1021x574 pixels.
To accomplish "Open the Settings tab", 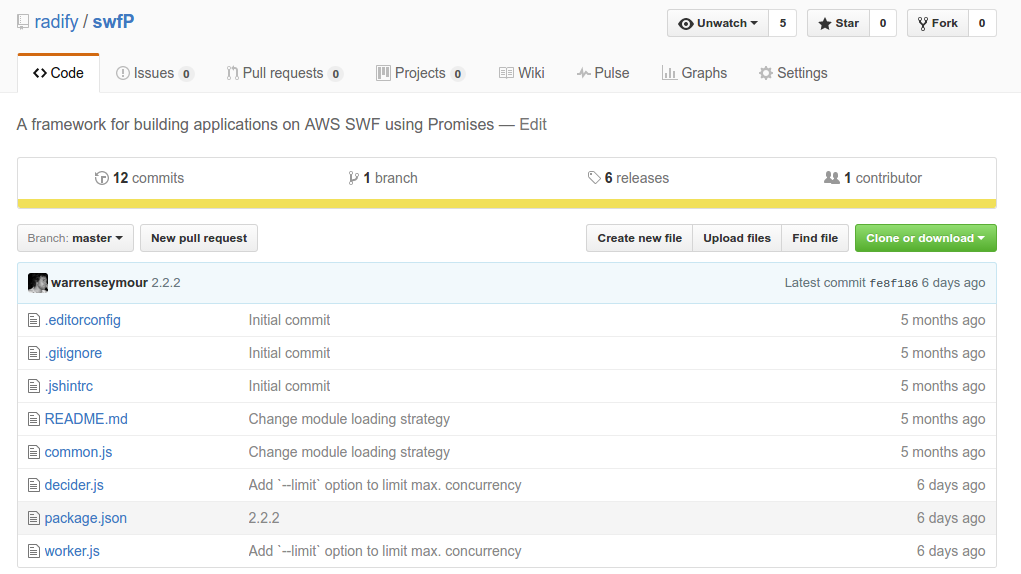I will tap(793, 73).
